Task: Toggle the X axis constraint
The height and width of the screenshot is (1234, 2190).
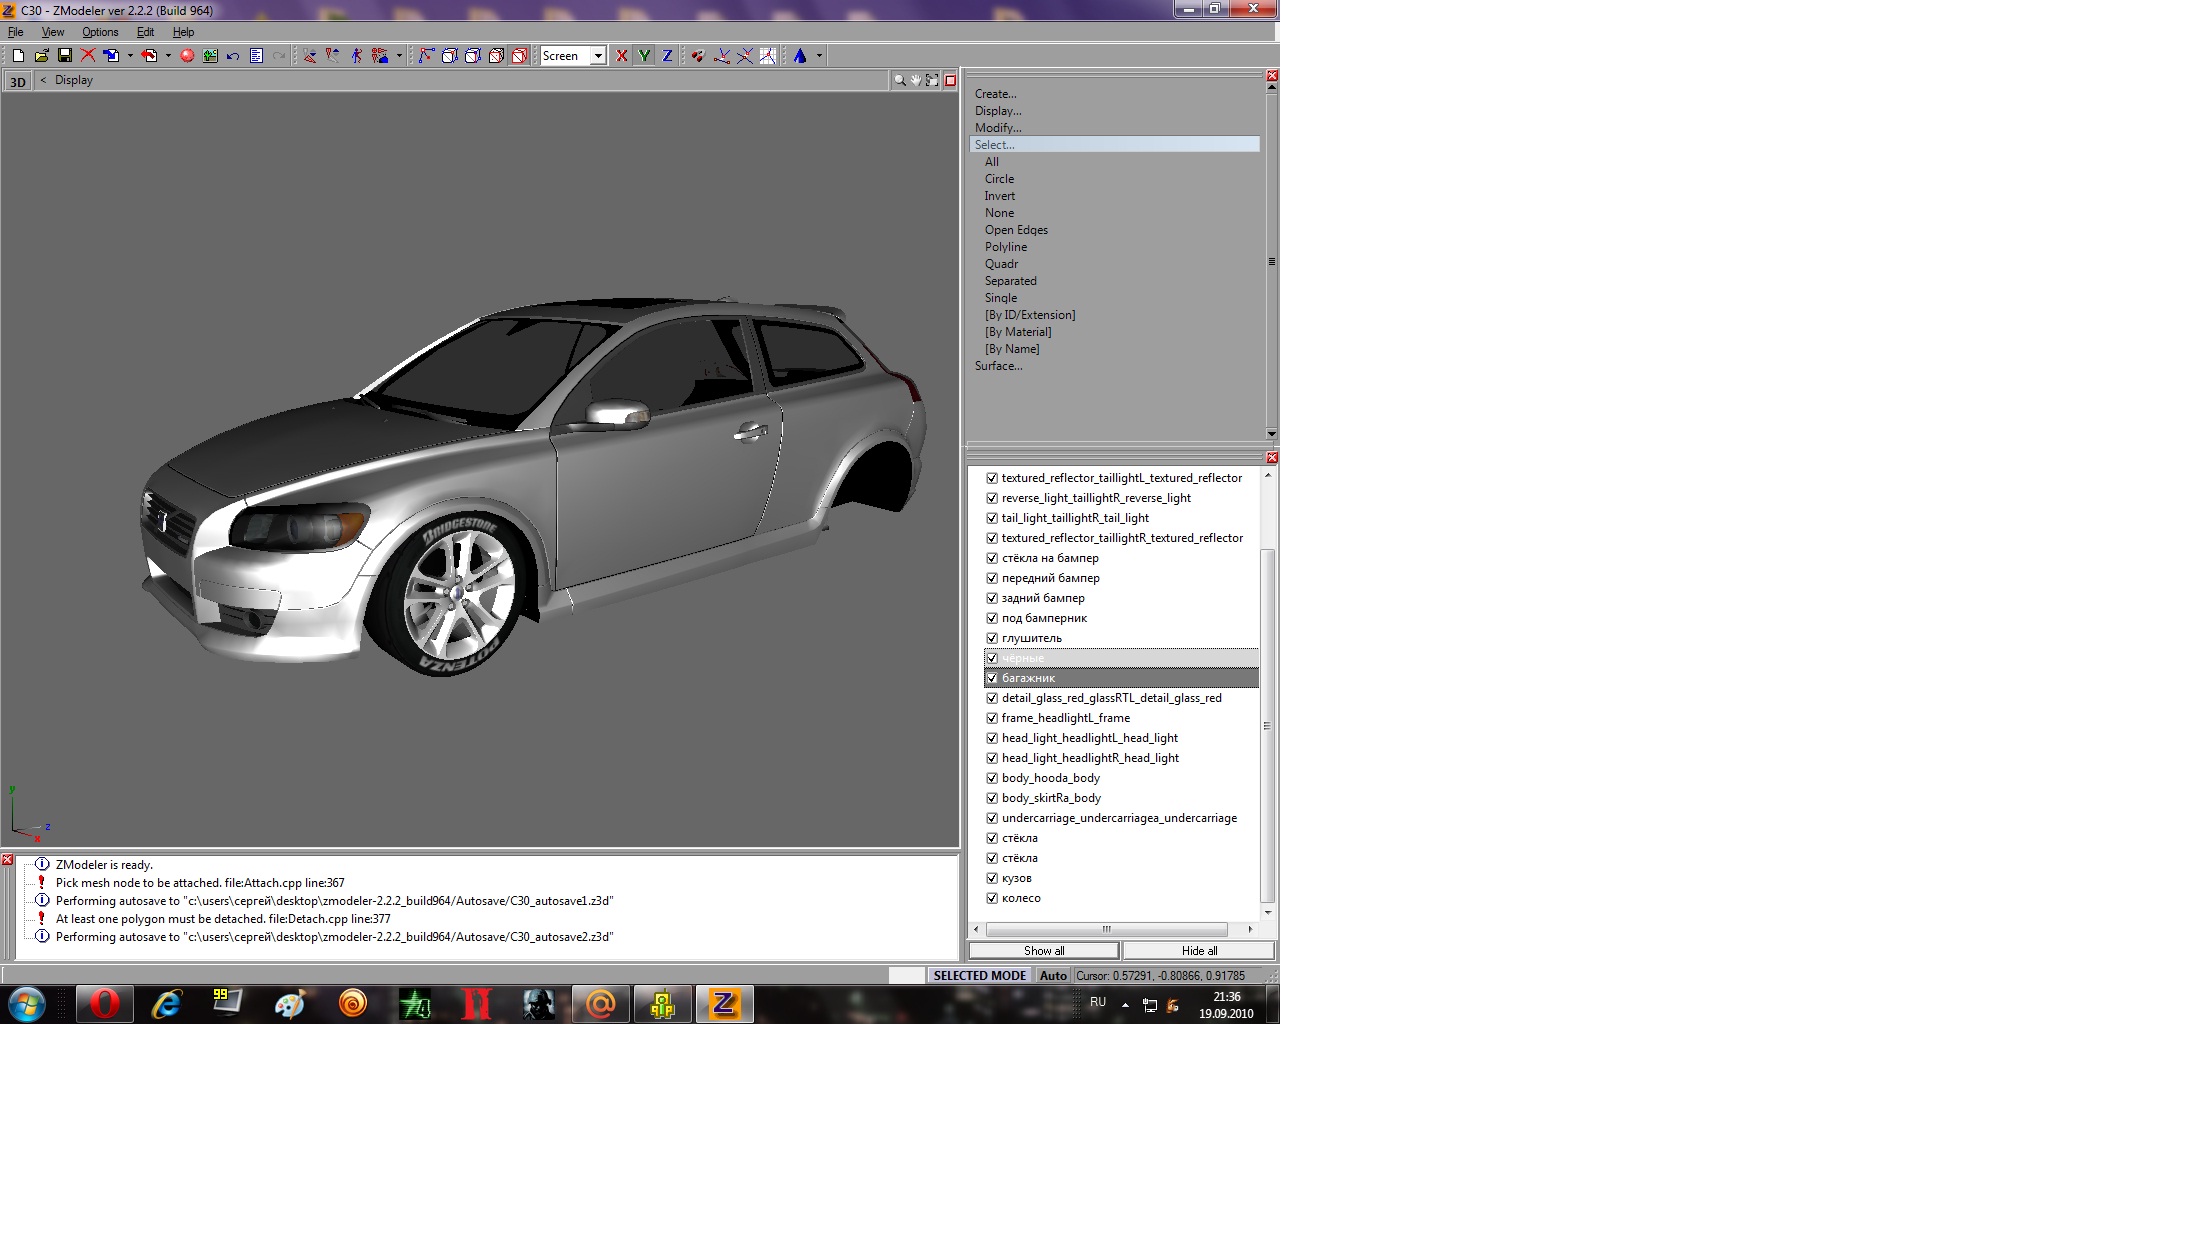Action: 622,56
